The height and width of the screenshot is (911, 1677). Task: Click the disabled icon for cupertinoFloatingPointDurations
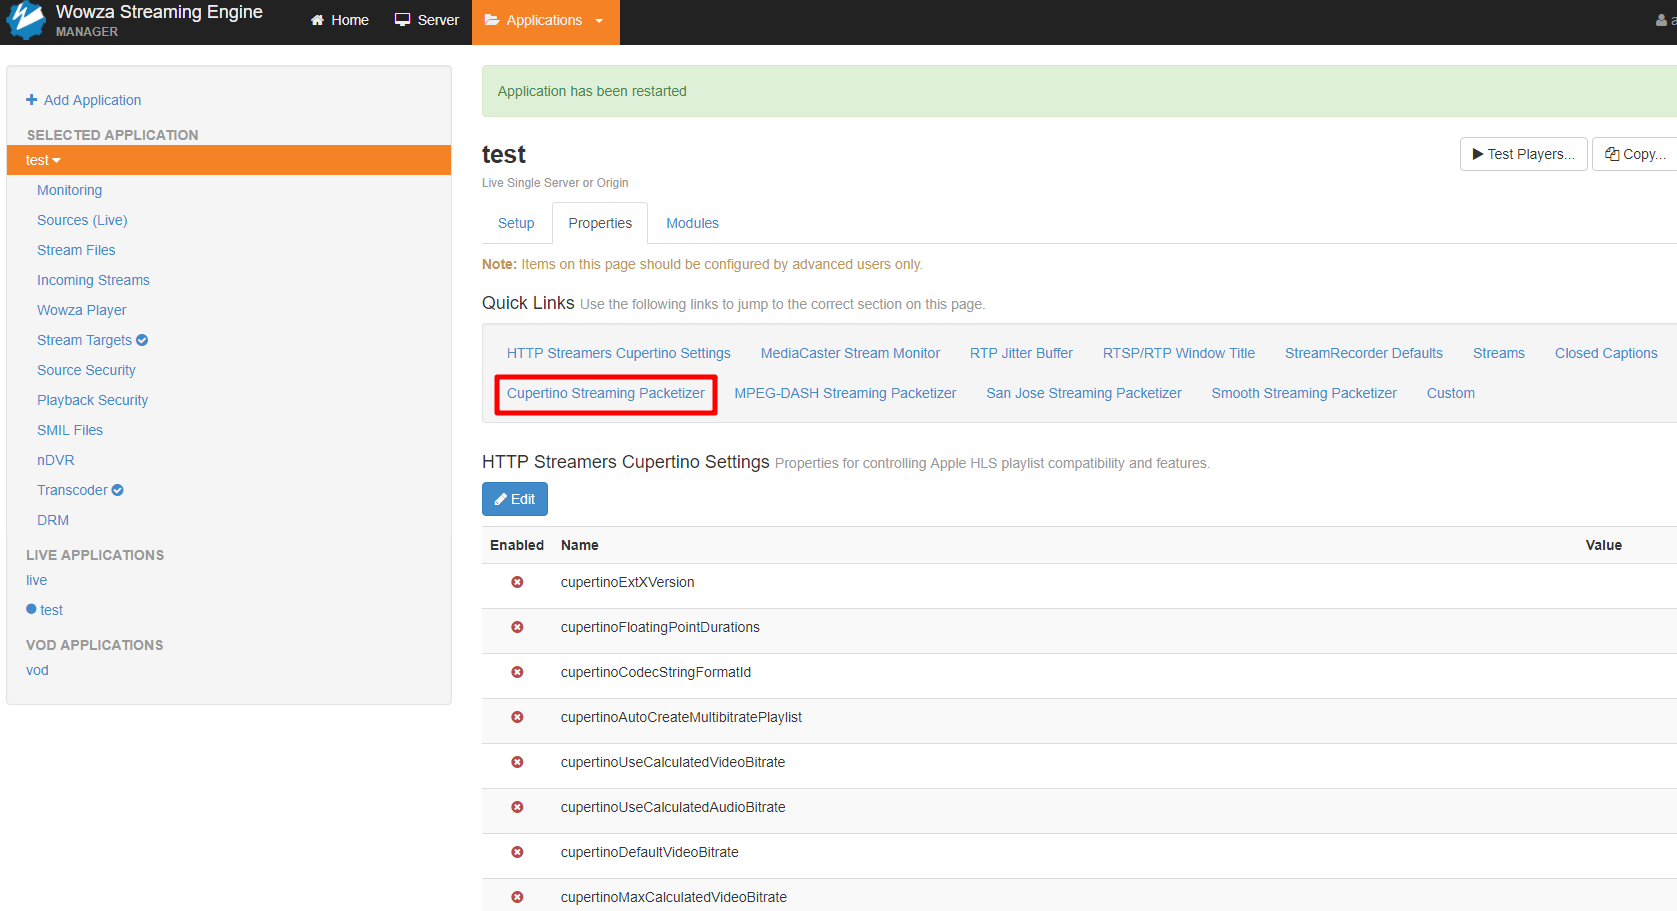tap(517, 627)
